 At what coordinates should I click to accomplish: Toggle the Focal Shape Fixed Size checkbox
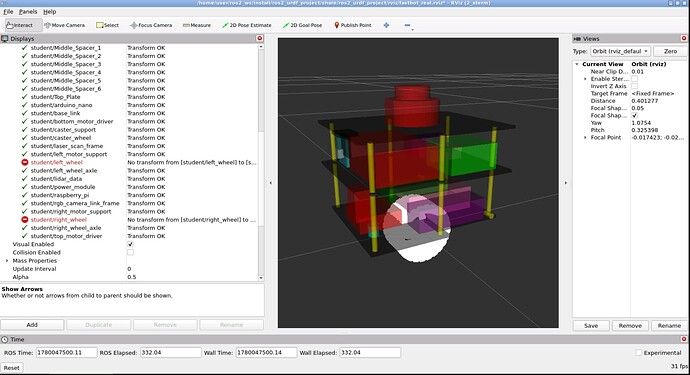coord(635,115)
